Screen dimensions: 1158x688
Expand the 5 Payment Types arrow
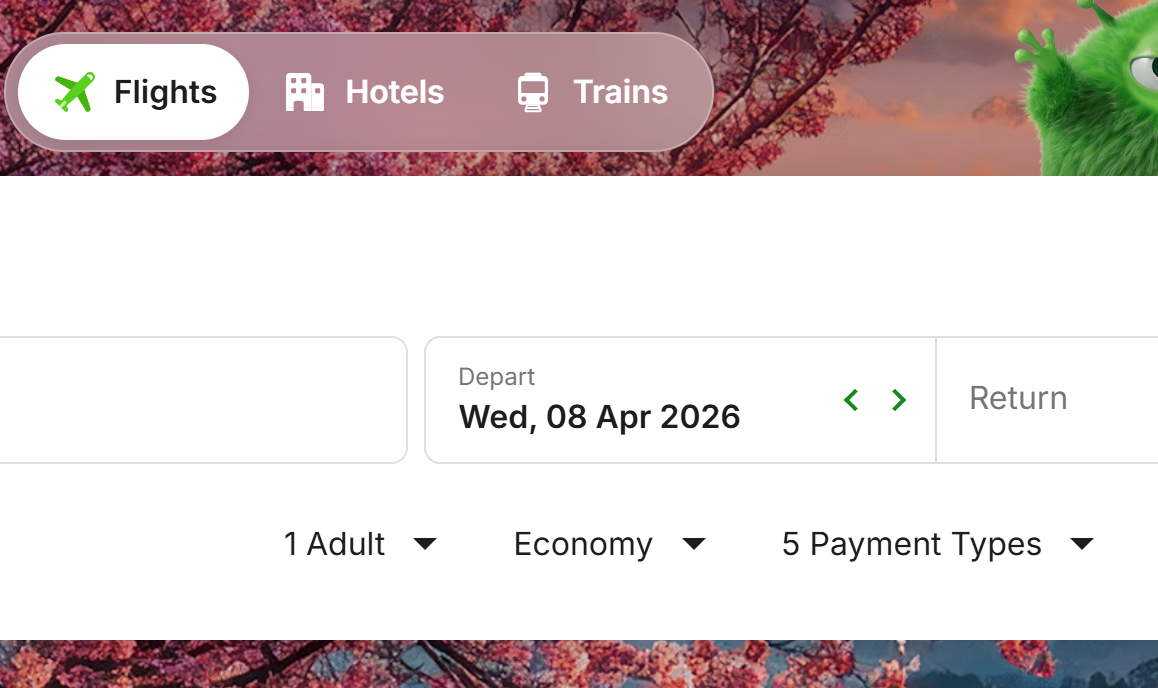point(1082,544)
